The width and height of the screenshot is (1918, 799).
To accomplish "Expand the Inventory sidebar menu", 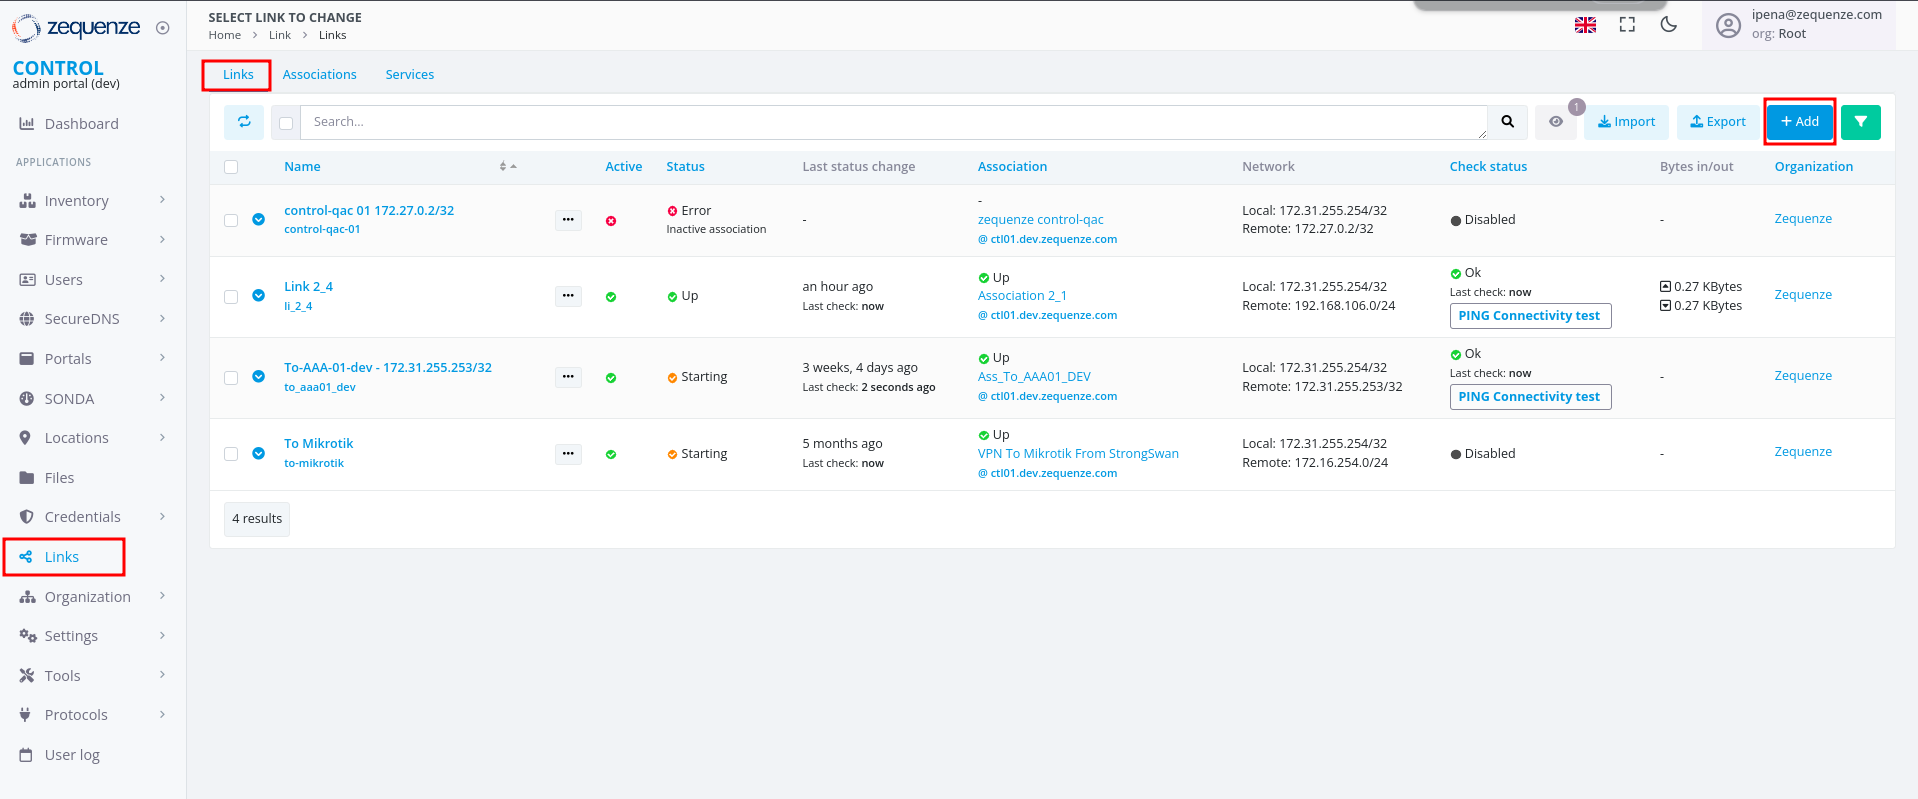I will tap(92, 201).
